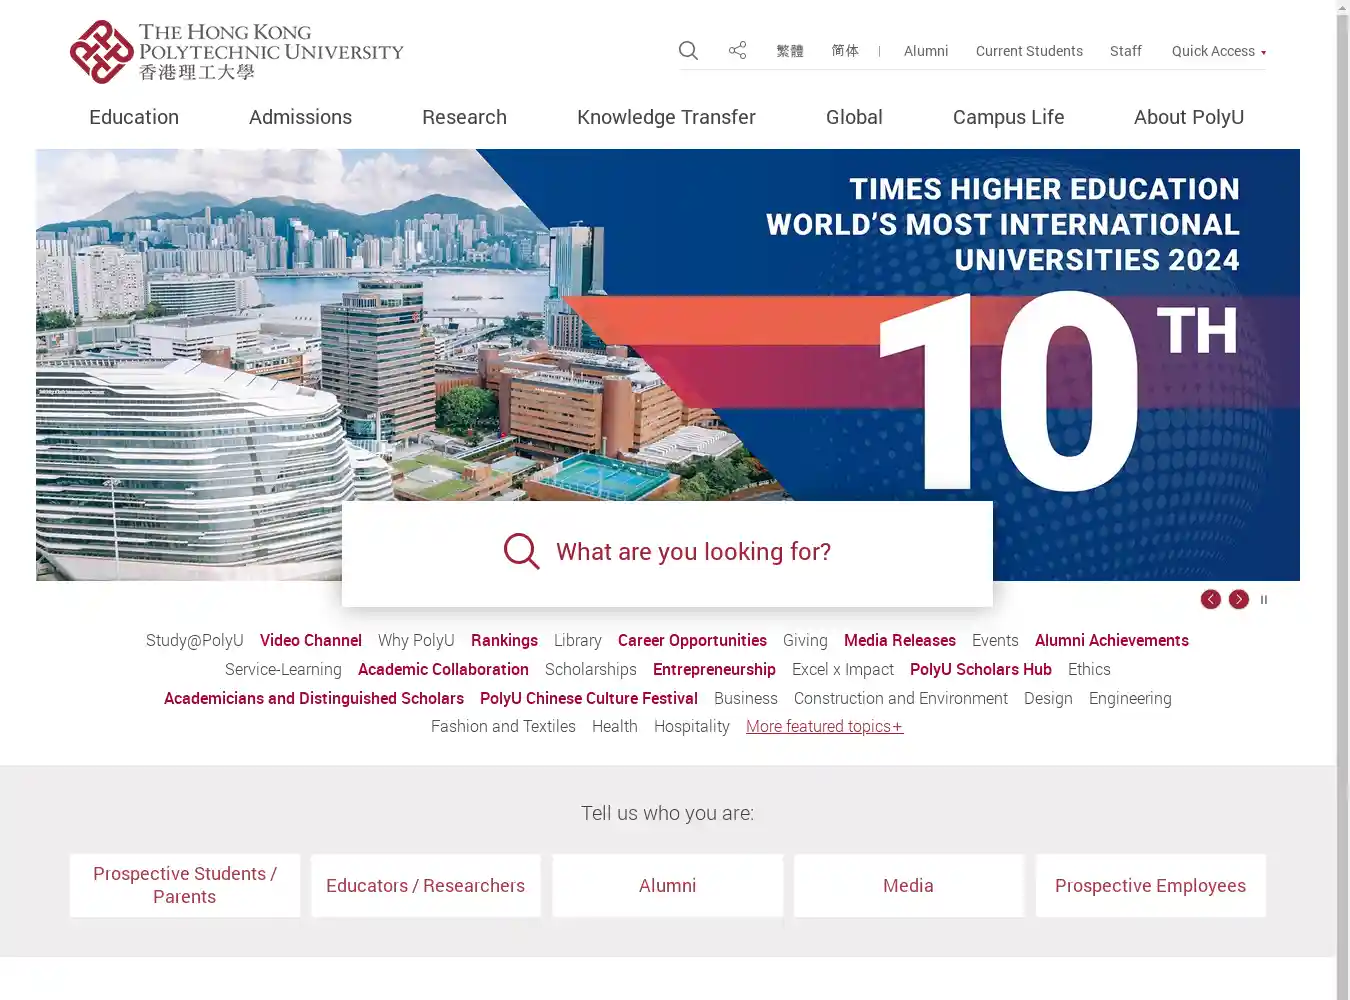Screen dimensions: 1350x1000
Task: Go to previous banner slide
Action: [x=1210, y=599]
